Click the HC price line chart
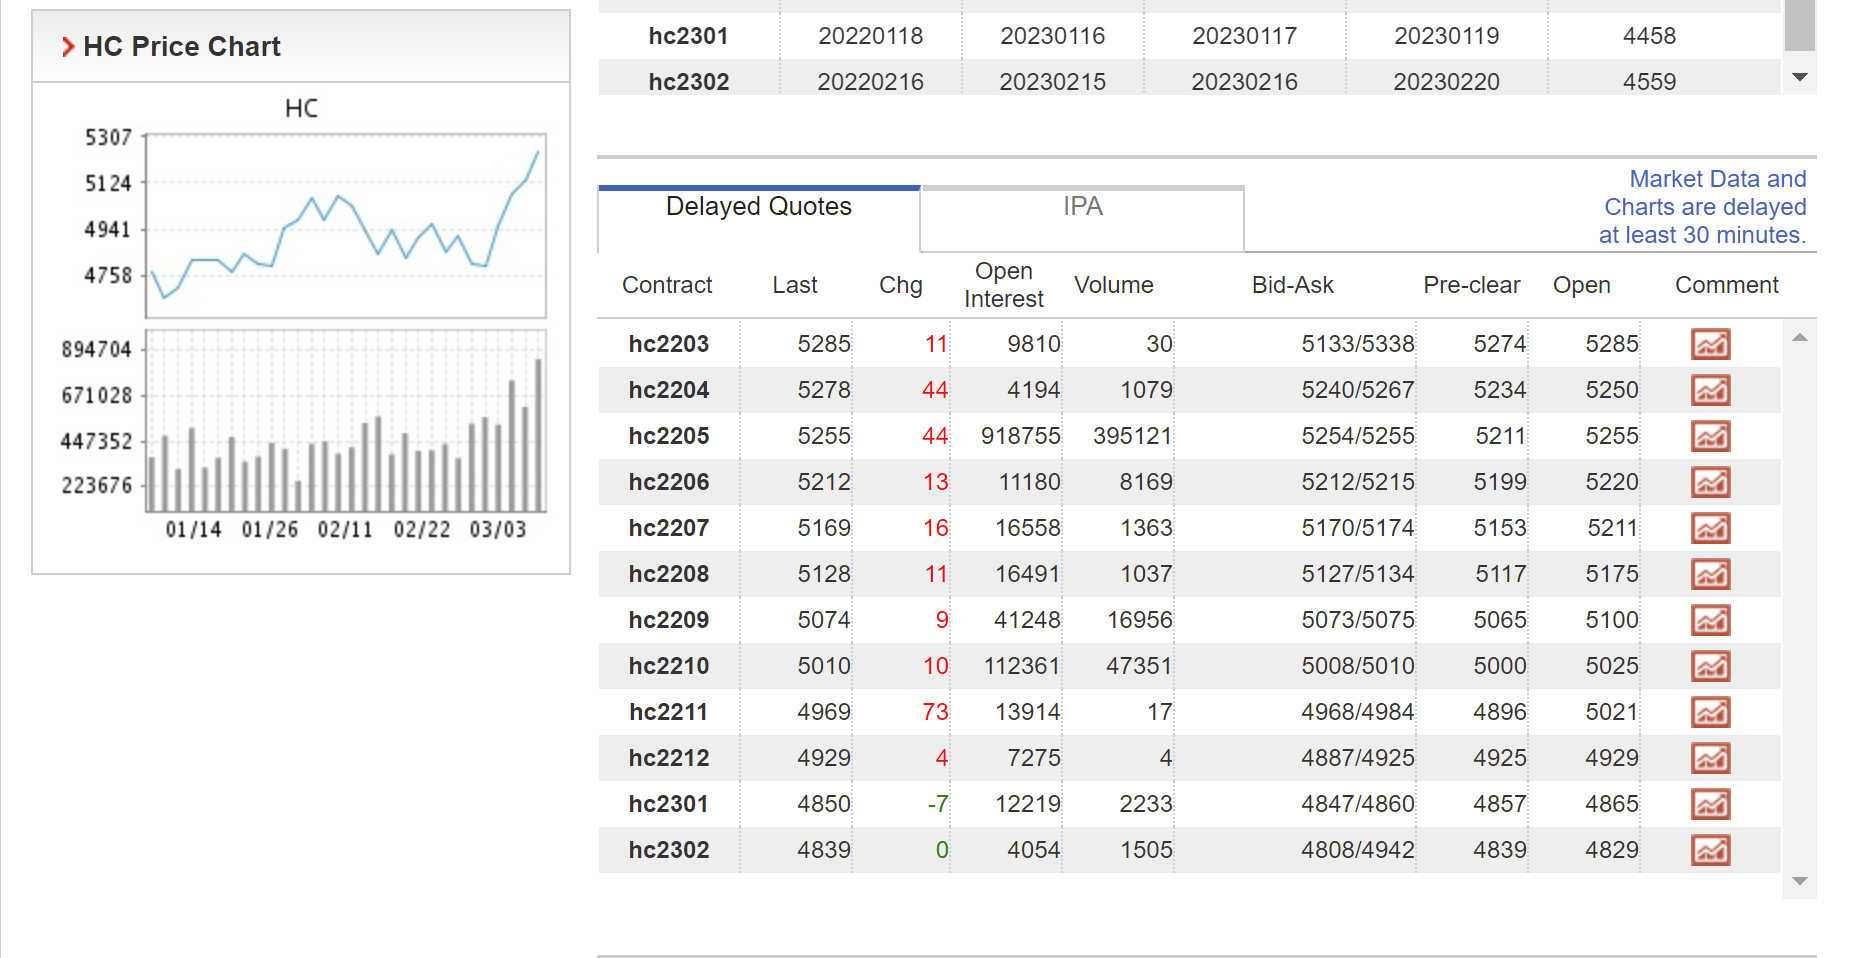Screen dimensions: 1852x958 coord(346,226)
